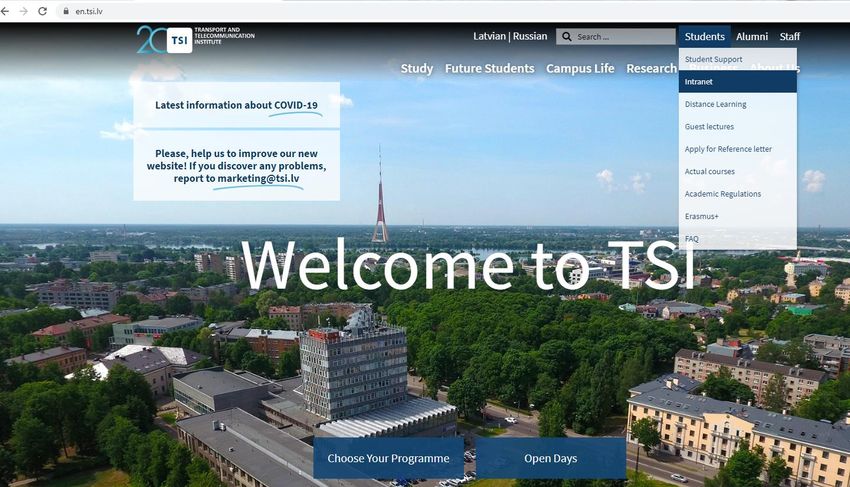Switch site language to Latvian
This screenshot has height=487, width=850.
[489, 36]
